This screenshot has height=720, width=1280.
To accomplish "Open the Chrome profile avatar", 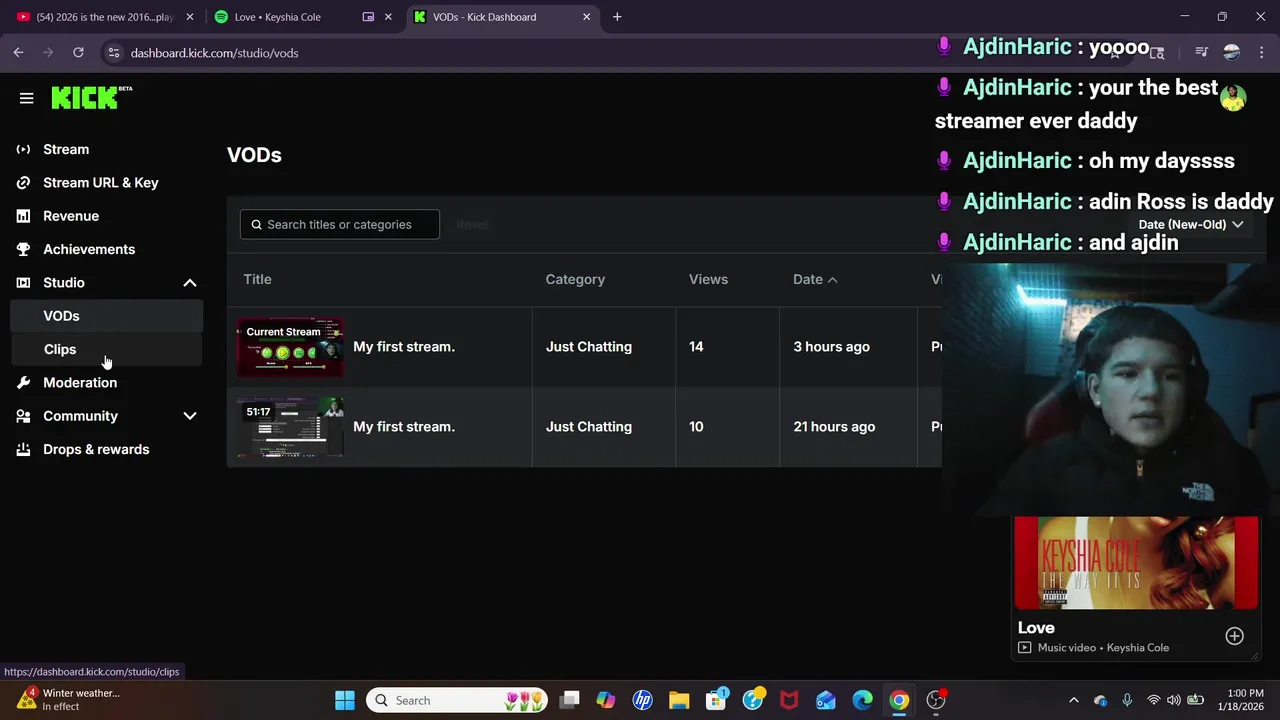I will click(1232, 53).
